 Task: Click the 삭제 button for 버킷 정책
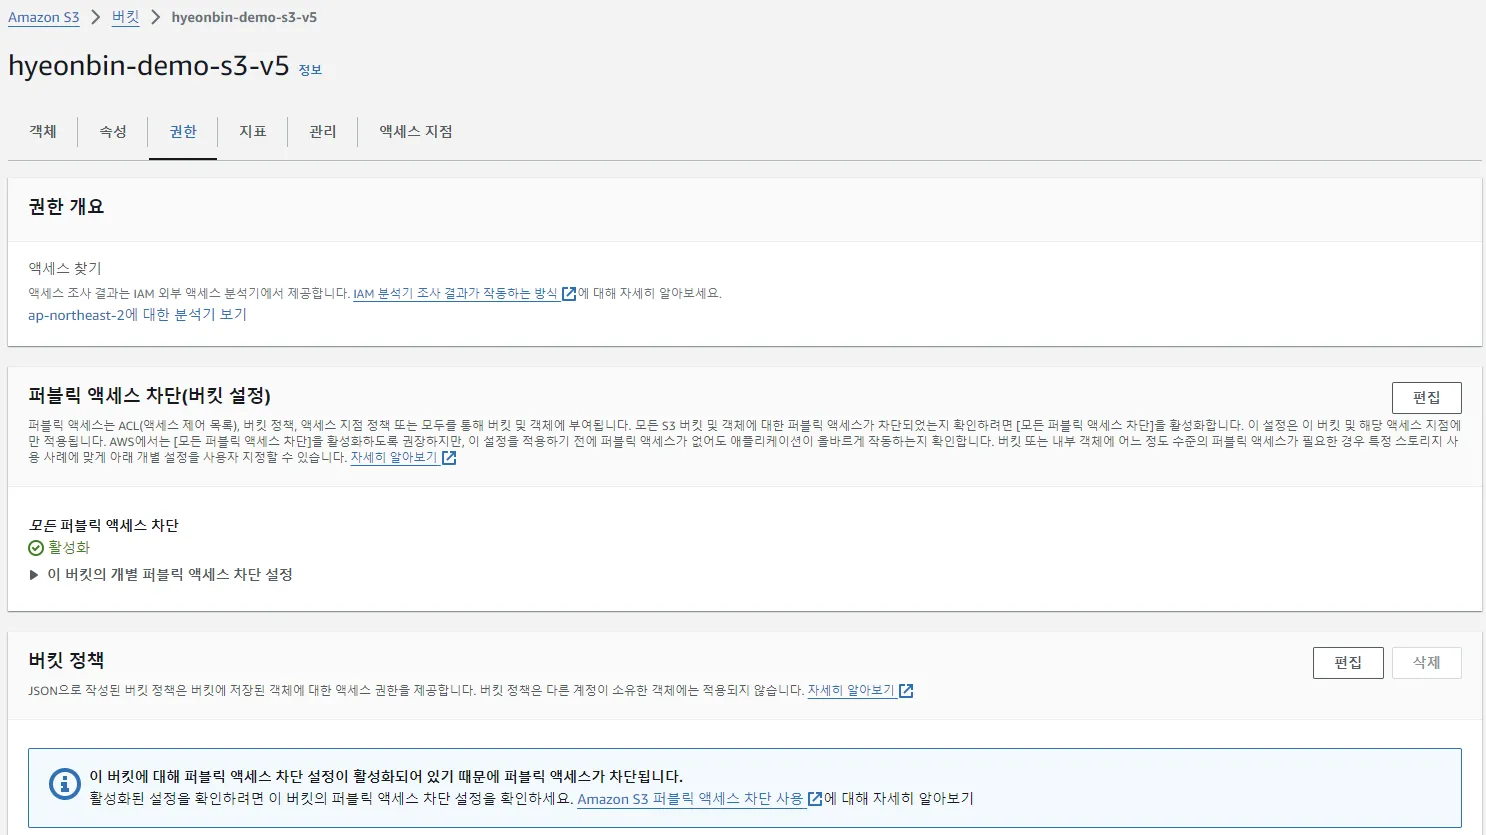coord(1427,663)
